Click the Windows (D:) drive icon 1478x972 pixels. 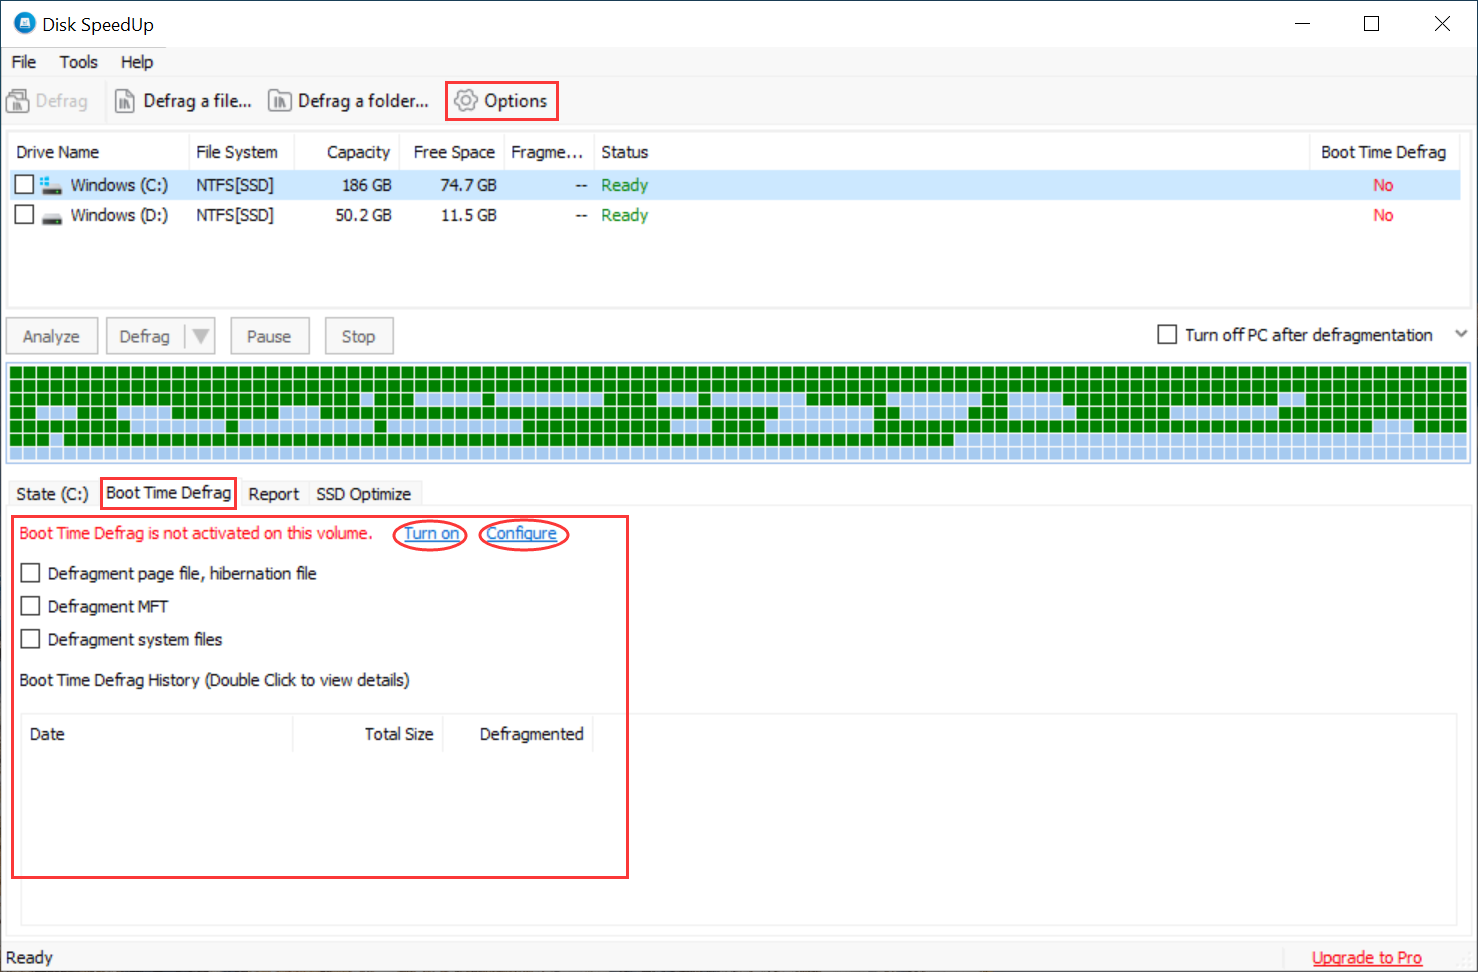pyautogui.click(x=50, y=214)
